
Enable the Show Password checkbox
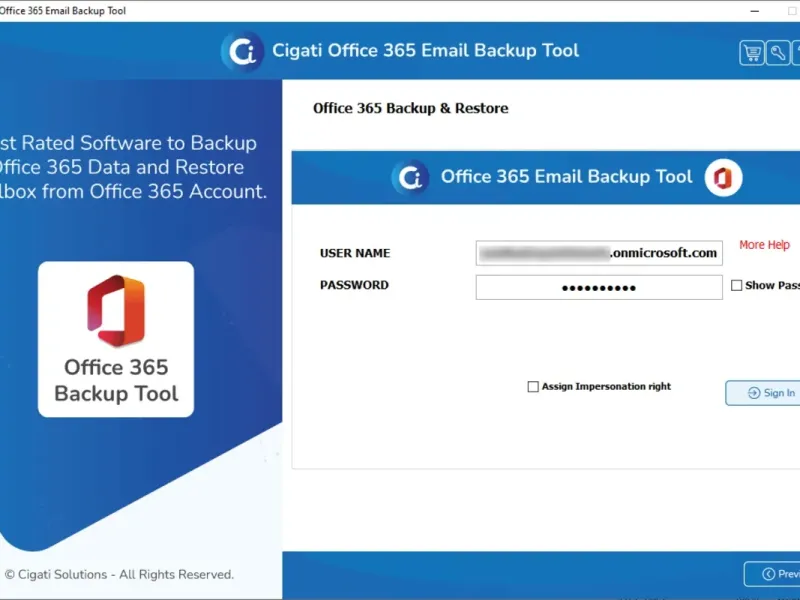tap(736, 285)
